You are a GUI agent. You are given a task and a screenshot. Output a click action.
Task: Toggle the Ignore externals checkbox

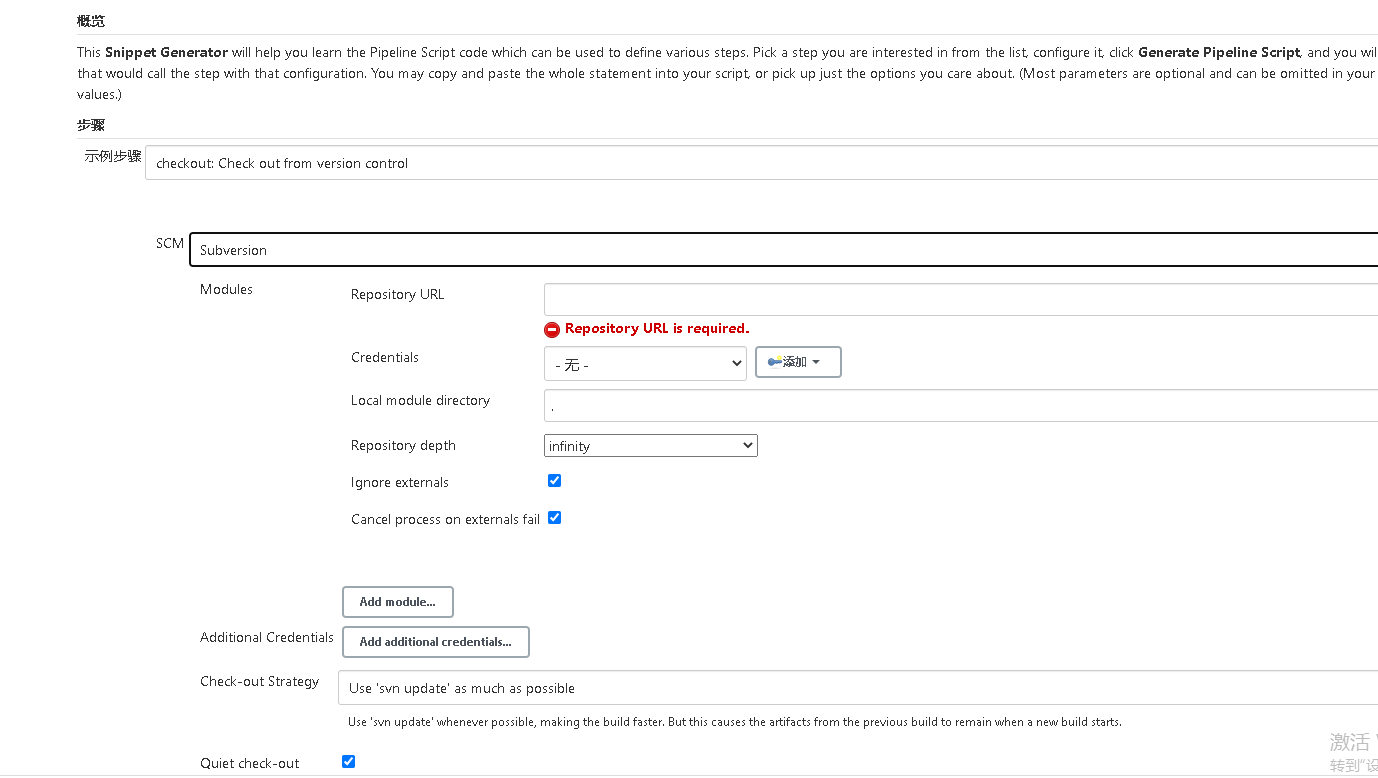click(554, 481)
